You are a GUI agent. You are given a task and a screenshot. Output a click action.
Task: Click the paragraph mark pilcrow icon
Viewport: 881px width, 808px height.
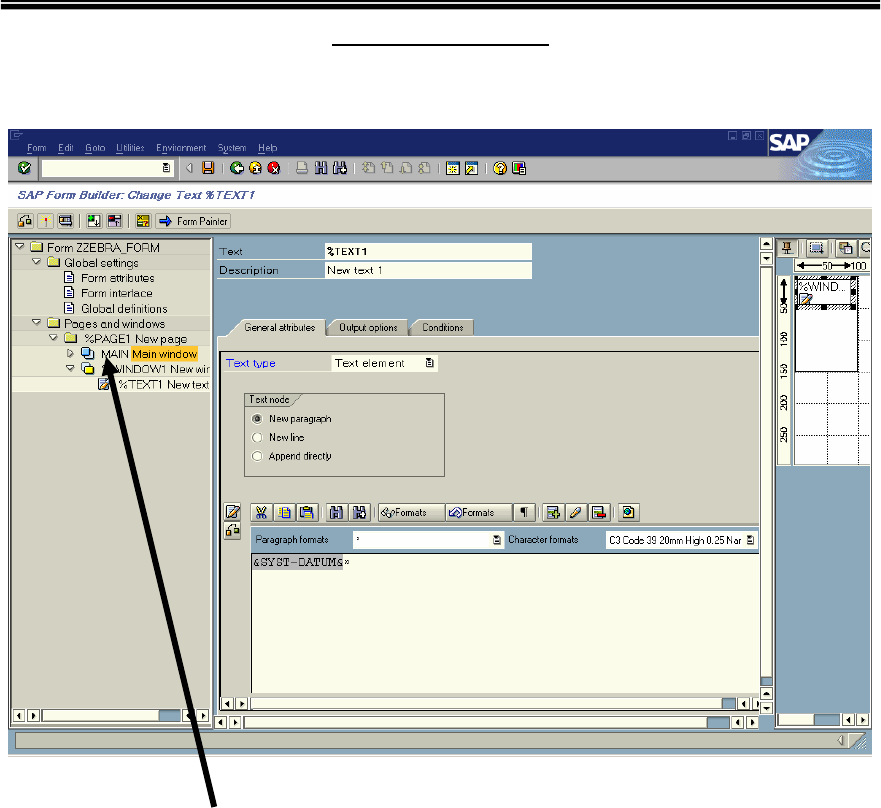click(524, 512)
